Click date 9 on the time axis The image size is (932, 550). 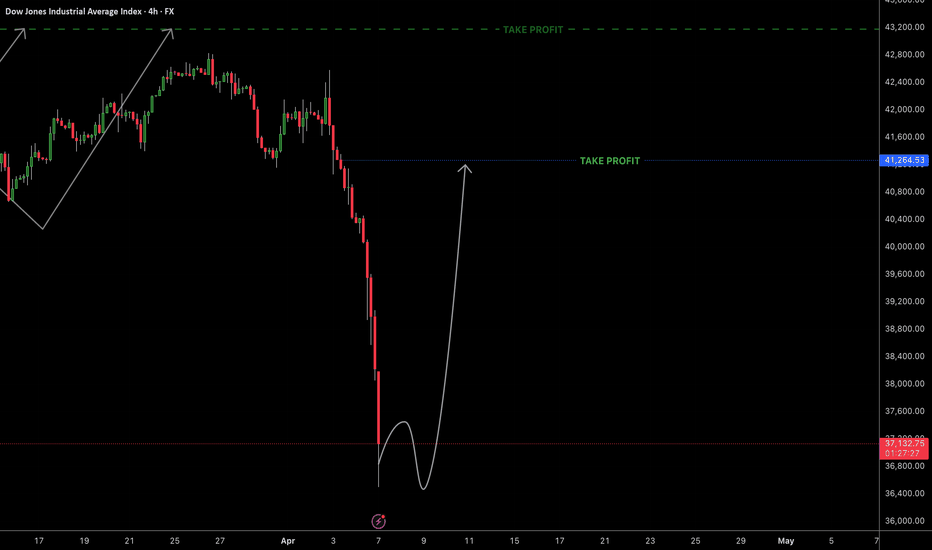tap(424, 541)
